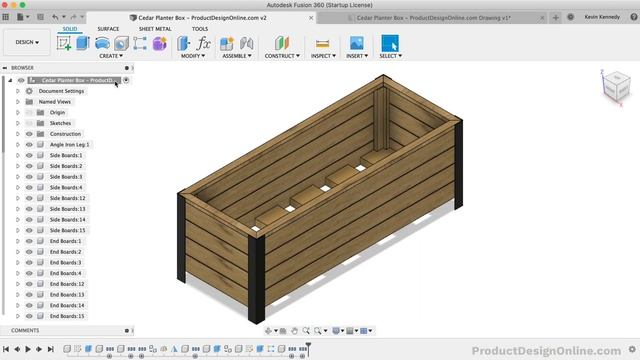640x360 pixels.
Task: Expand the Document Settings node
Action: click(18, 91)
